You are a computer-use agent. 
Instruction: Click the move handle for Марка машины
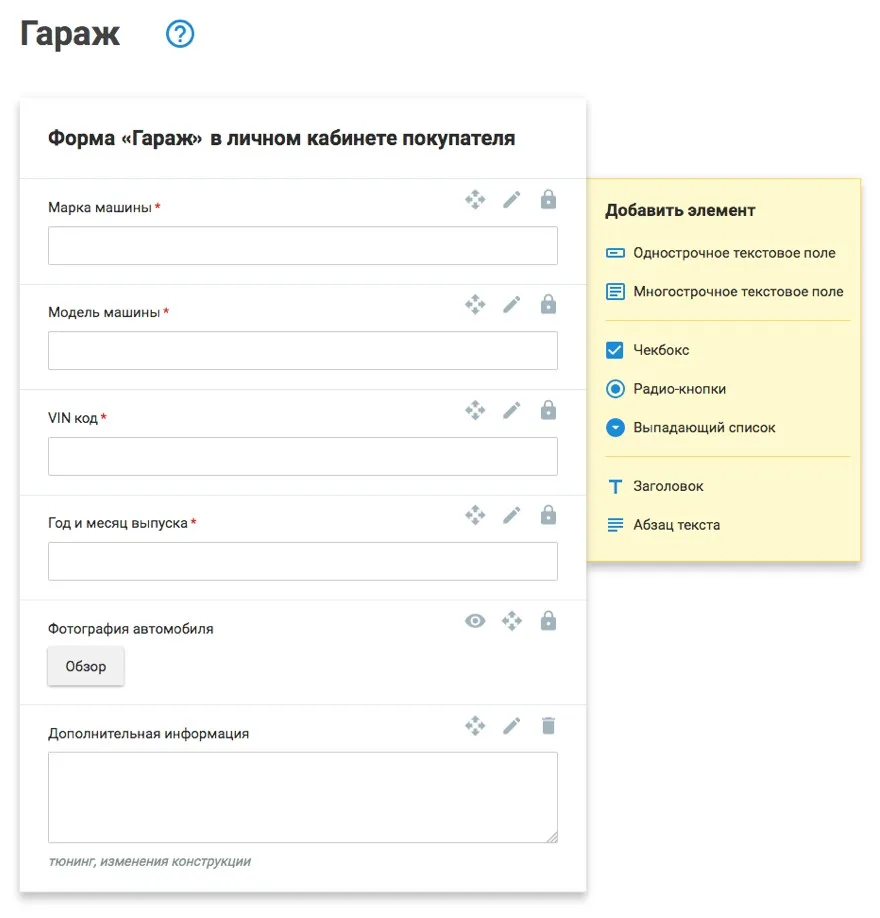click(x=475, y=200)
